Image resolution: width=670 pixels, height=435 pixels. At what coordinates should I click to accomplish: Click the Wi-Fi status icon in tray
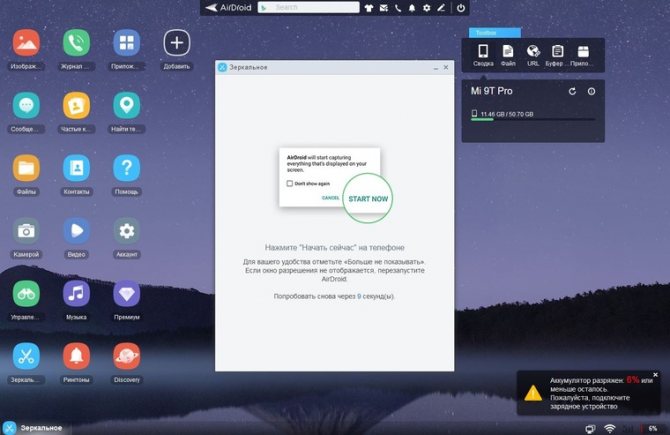point(610,428)
